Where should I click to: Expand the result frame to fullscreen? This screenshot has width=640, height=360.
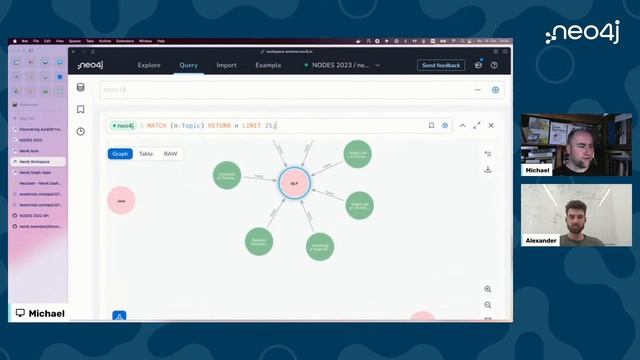click(x=477, y=125)
